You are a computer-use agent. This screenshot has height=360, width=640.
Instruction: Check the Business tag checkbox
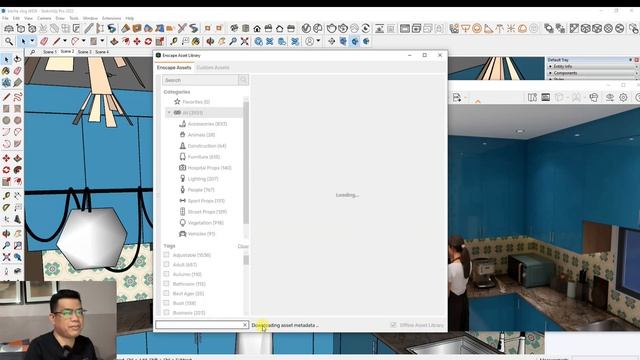pyautogui.click(x=166, y=312)
